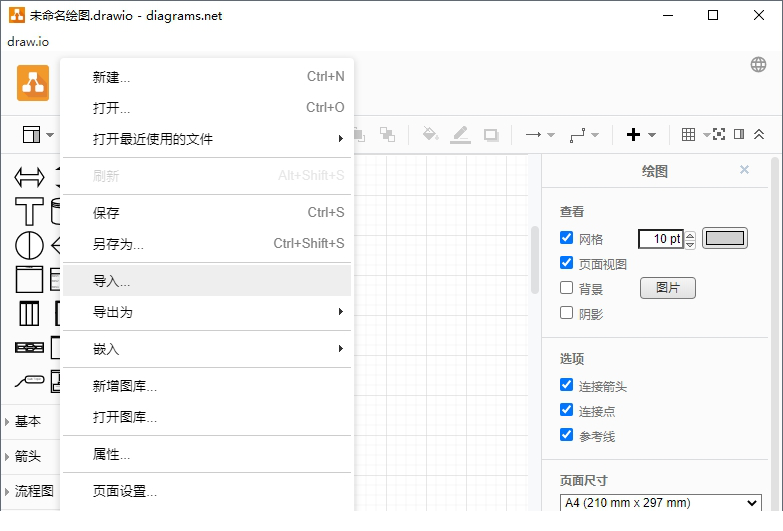783x531 pixels.
Task: Increase grid size with up stepper
Action: pyautogui.click(x=690, y=235)
